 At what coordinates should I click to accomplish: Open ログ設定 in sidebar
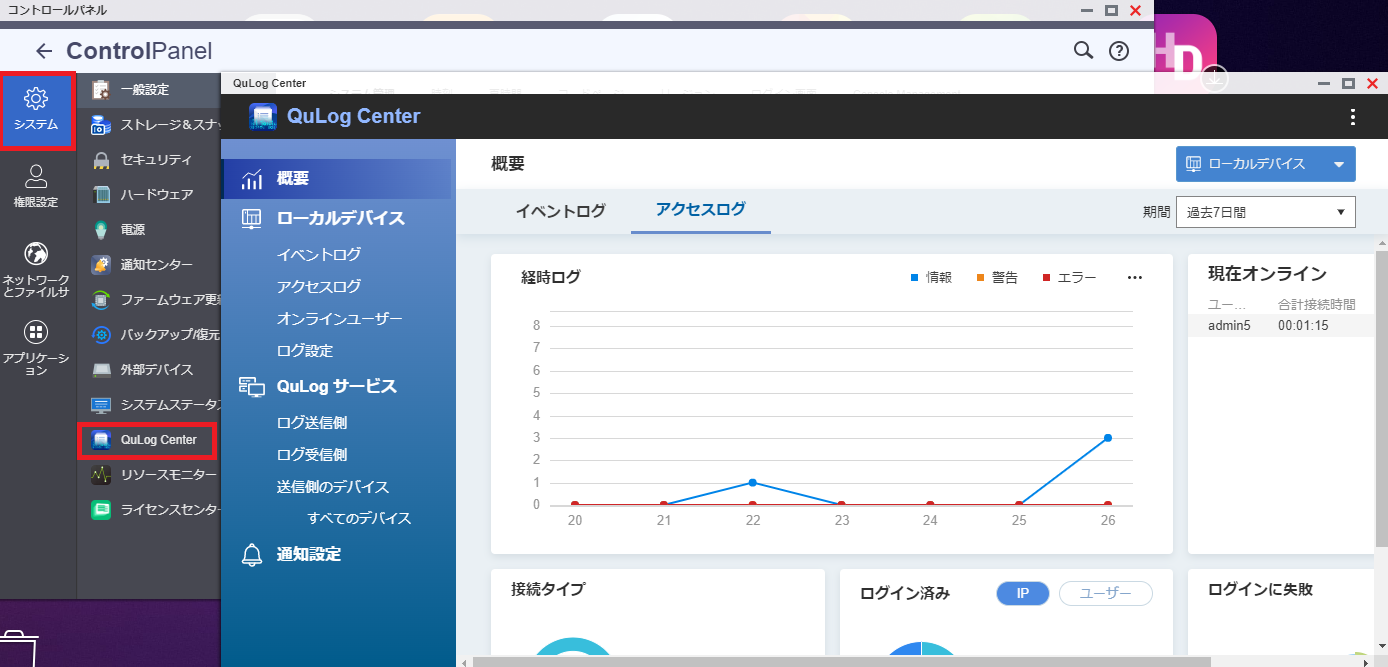coord(305,351)
